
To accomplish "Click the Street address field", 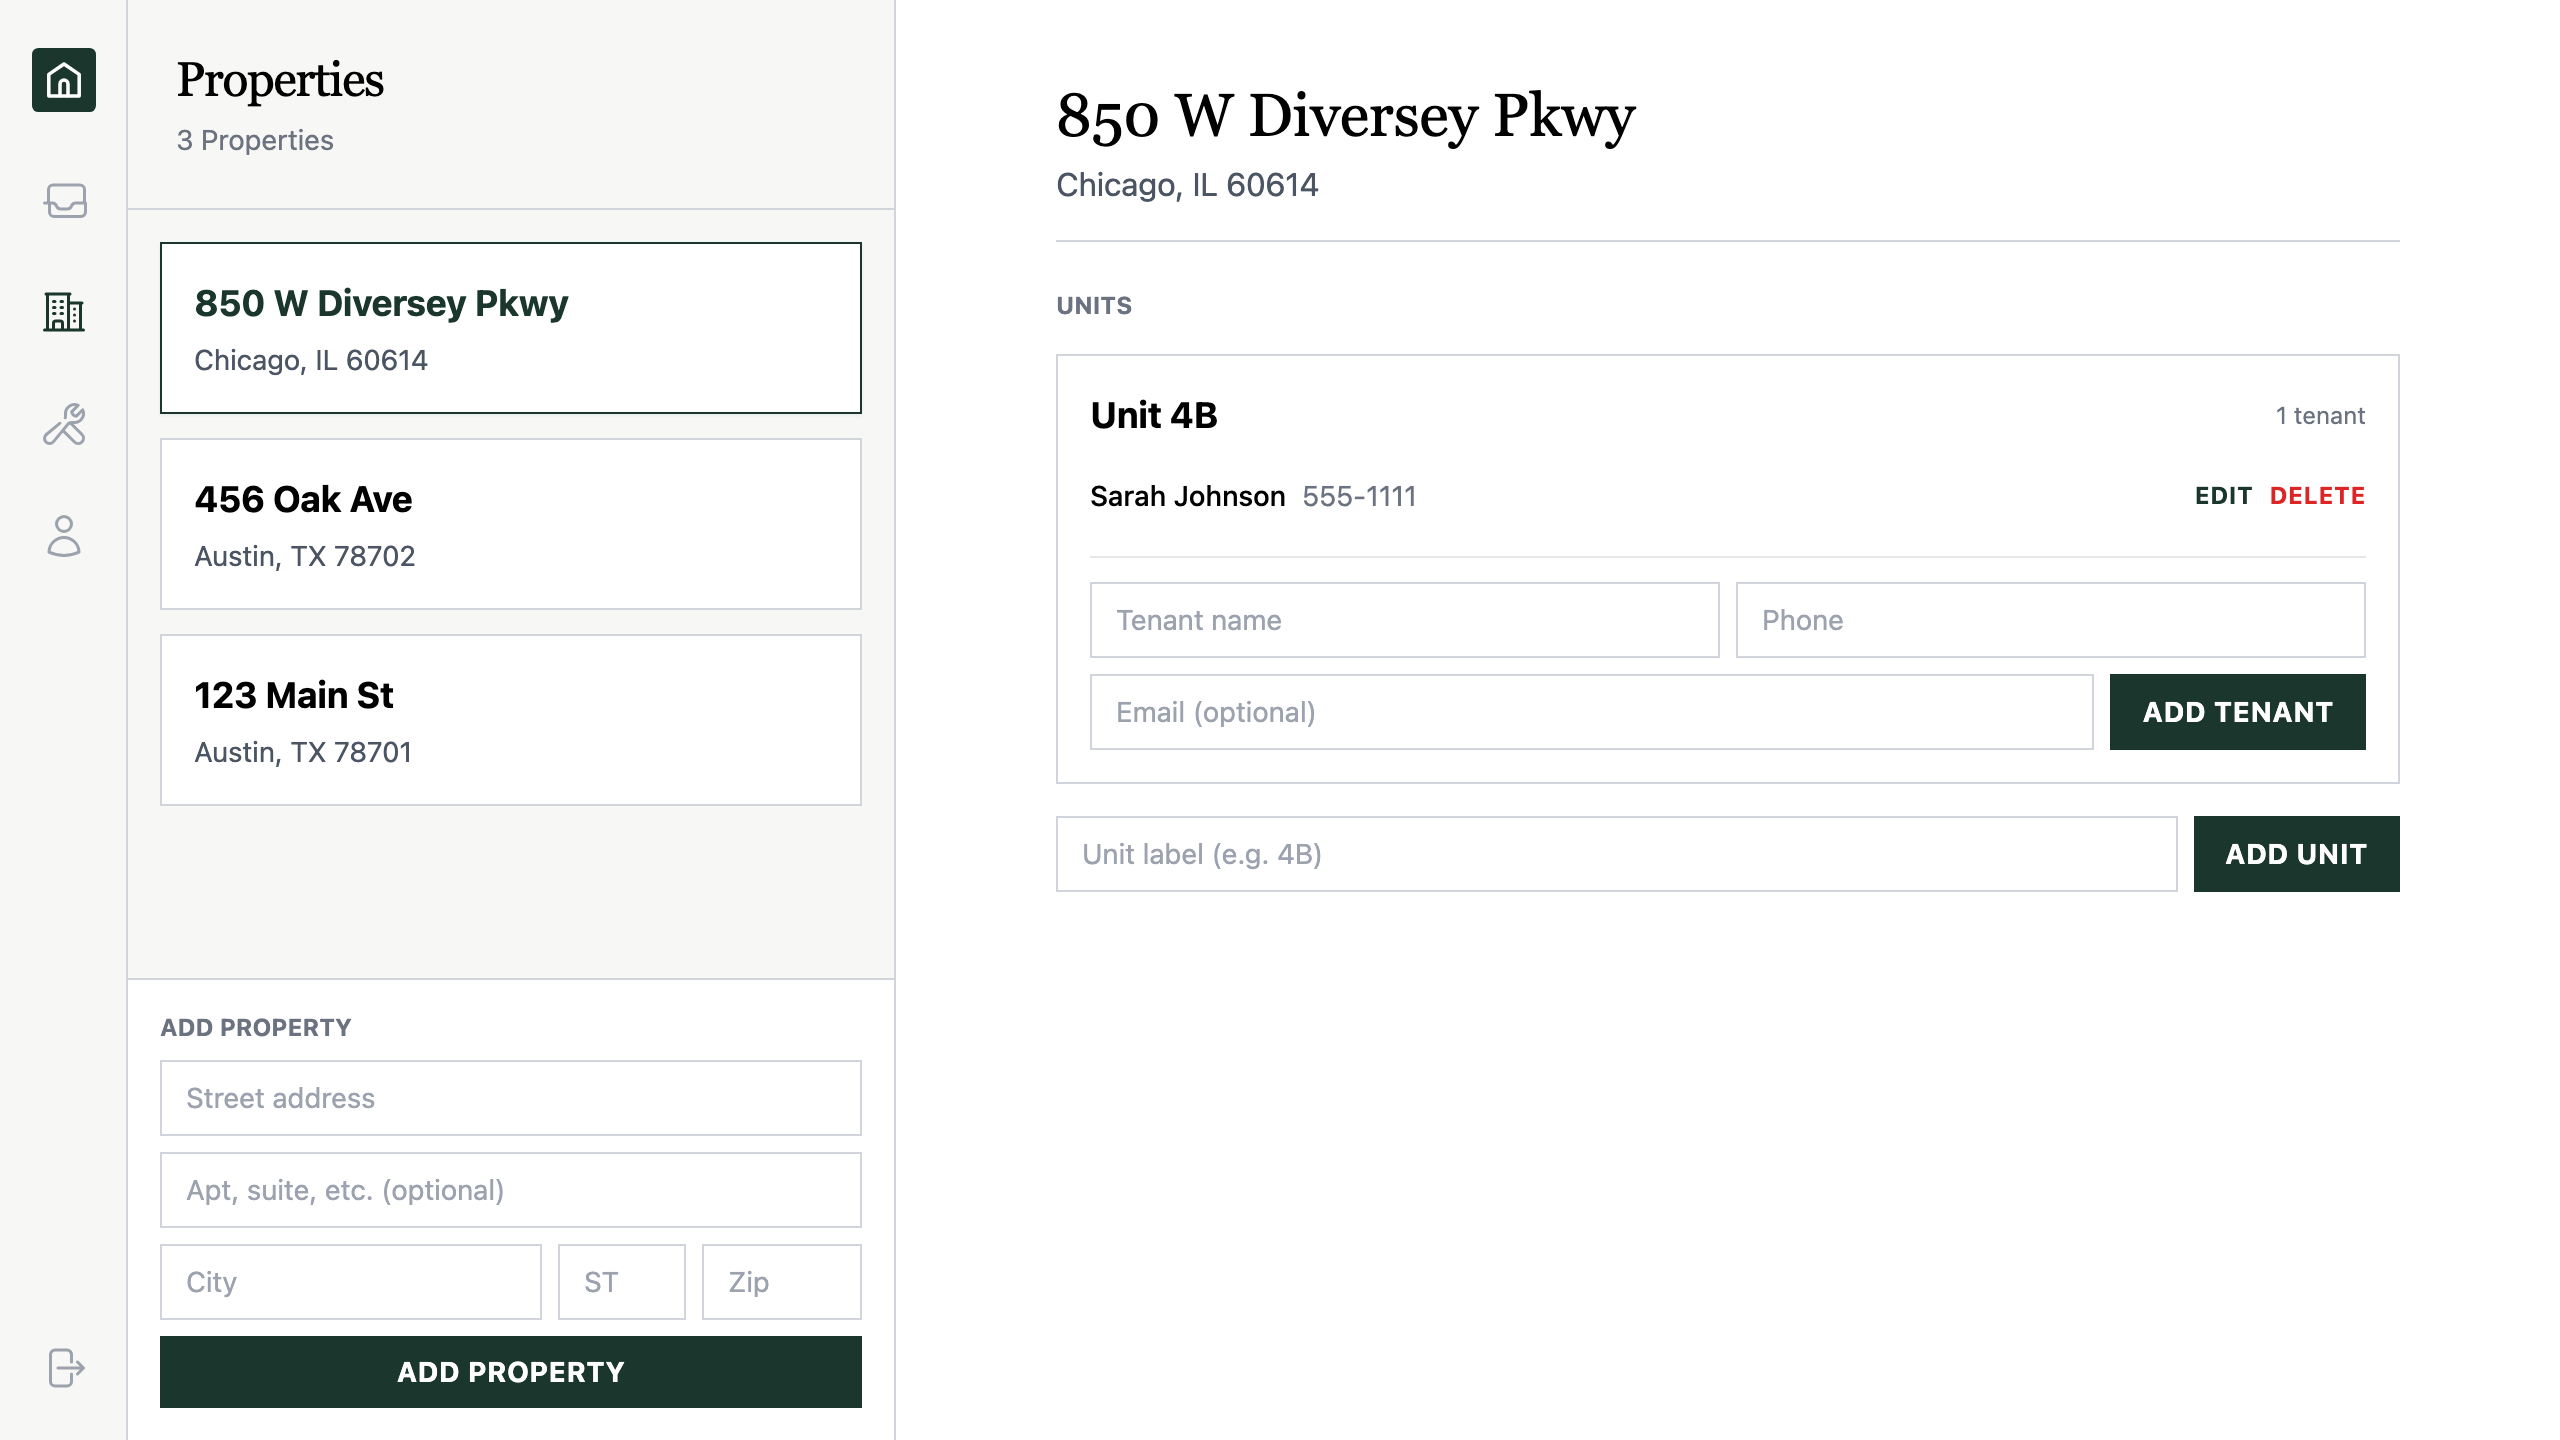I will pos(510,1097).
